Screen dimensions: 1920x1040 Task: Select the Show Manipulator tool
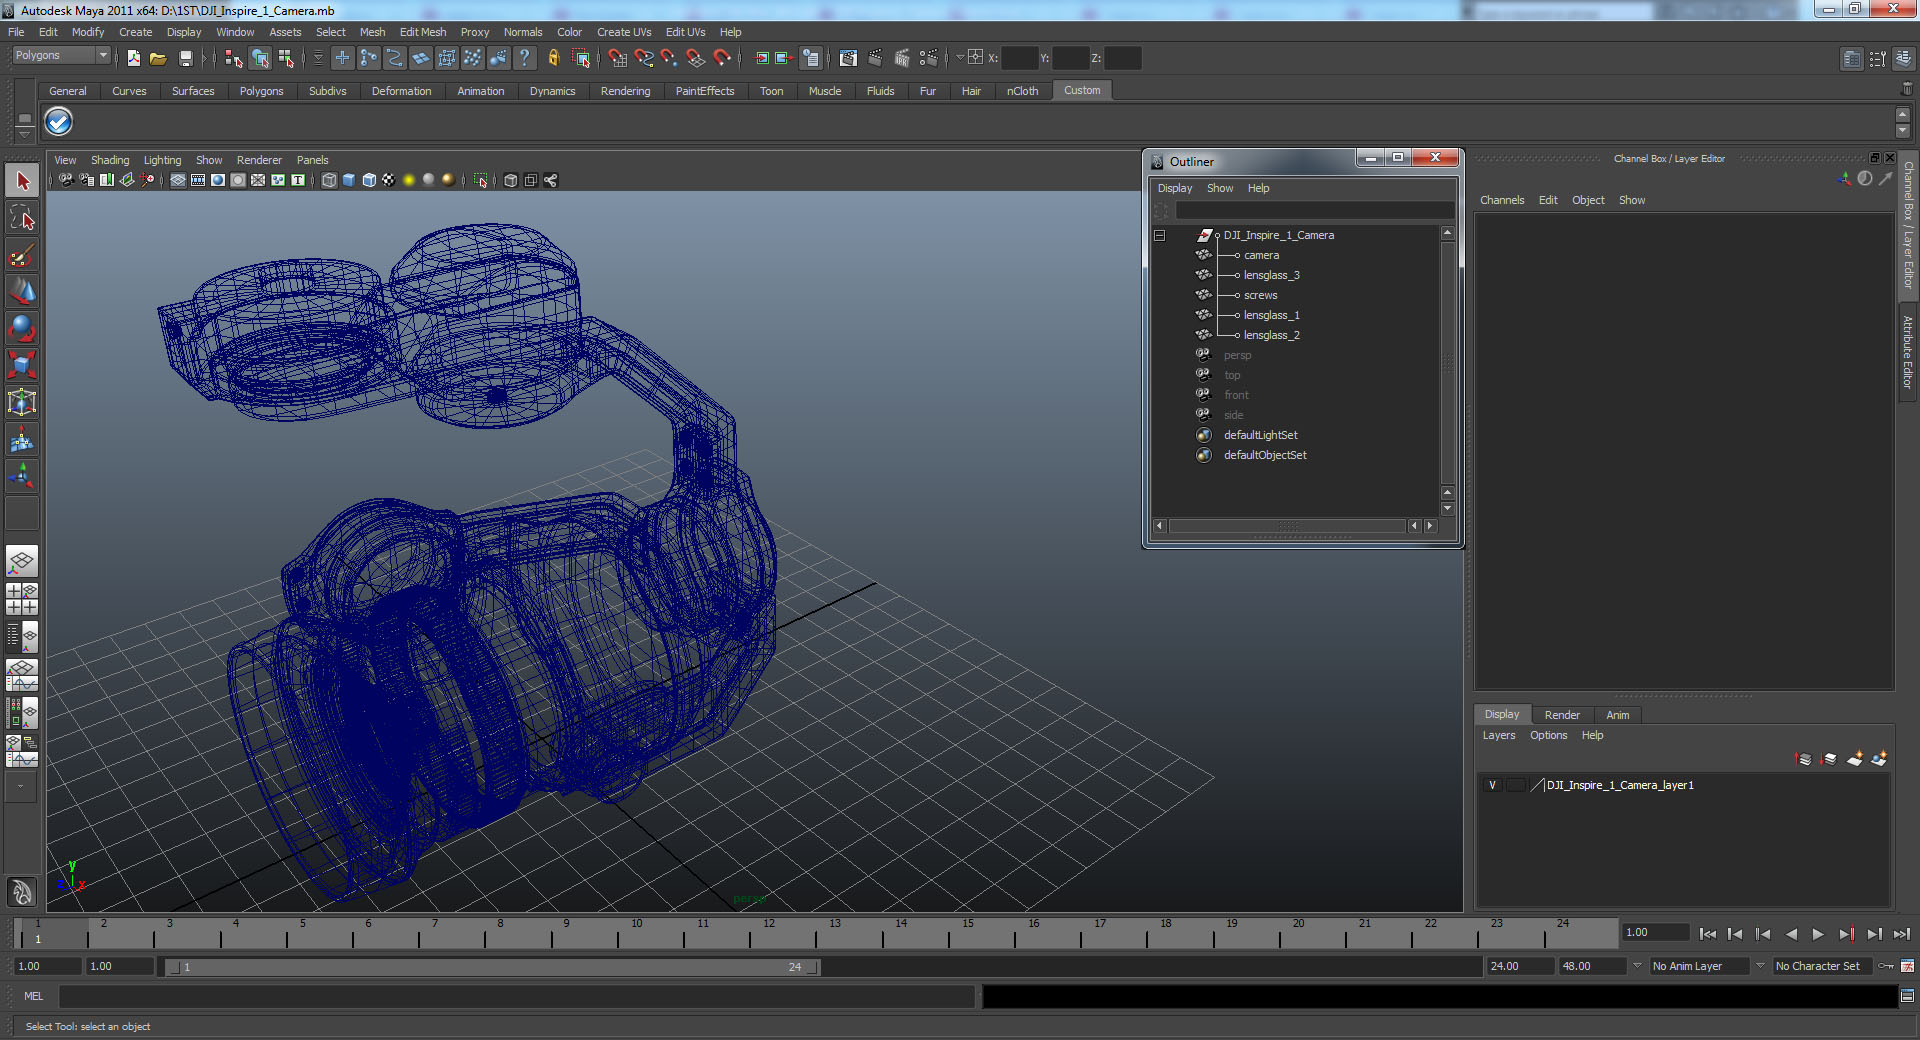point(22,475)
